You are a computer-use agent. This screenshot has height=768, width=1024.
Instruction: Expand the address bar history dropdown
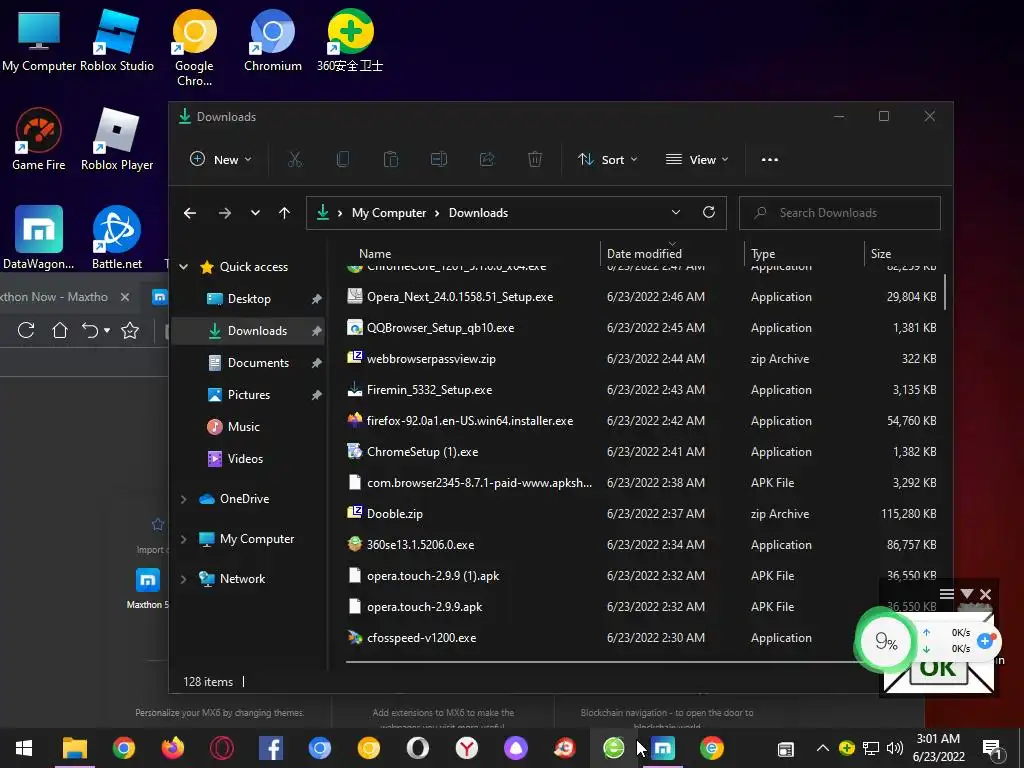pos(676,212)
